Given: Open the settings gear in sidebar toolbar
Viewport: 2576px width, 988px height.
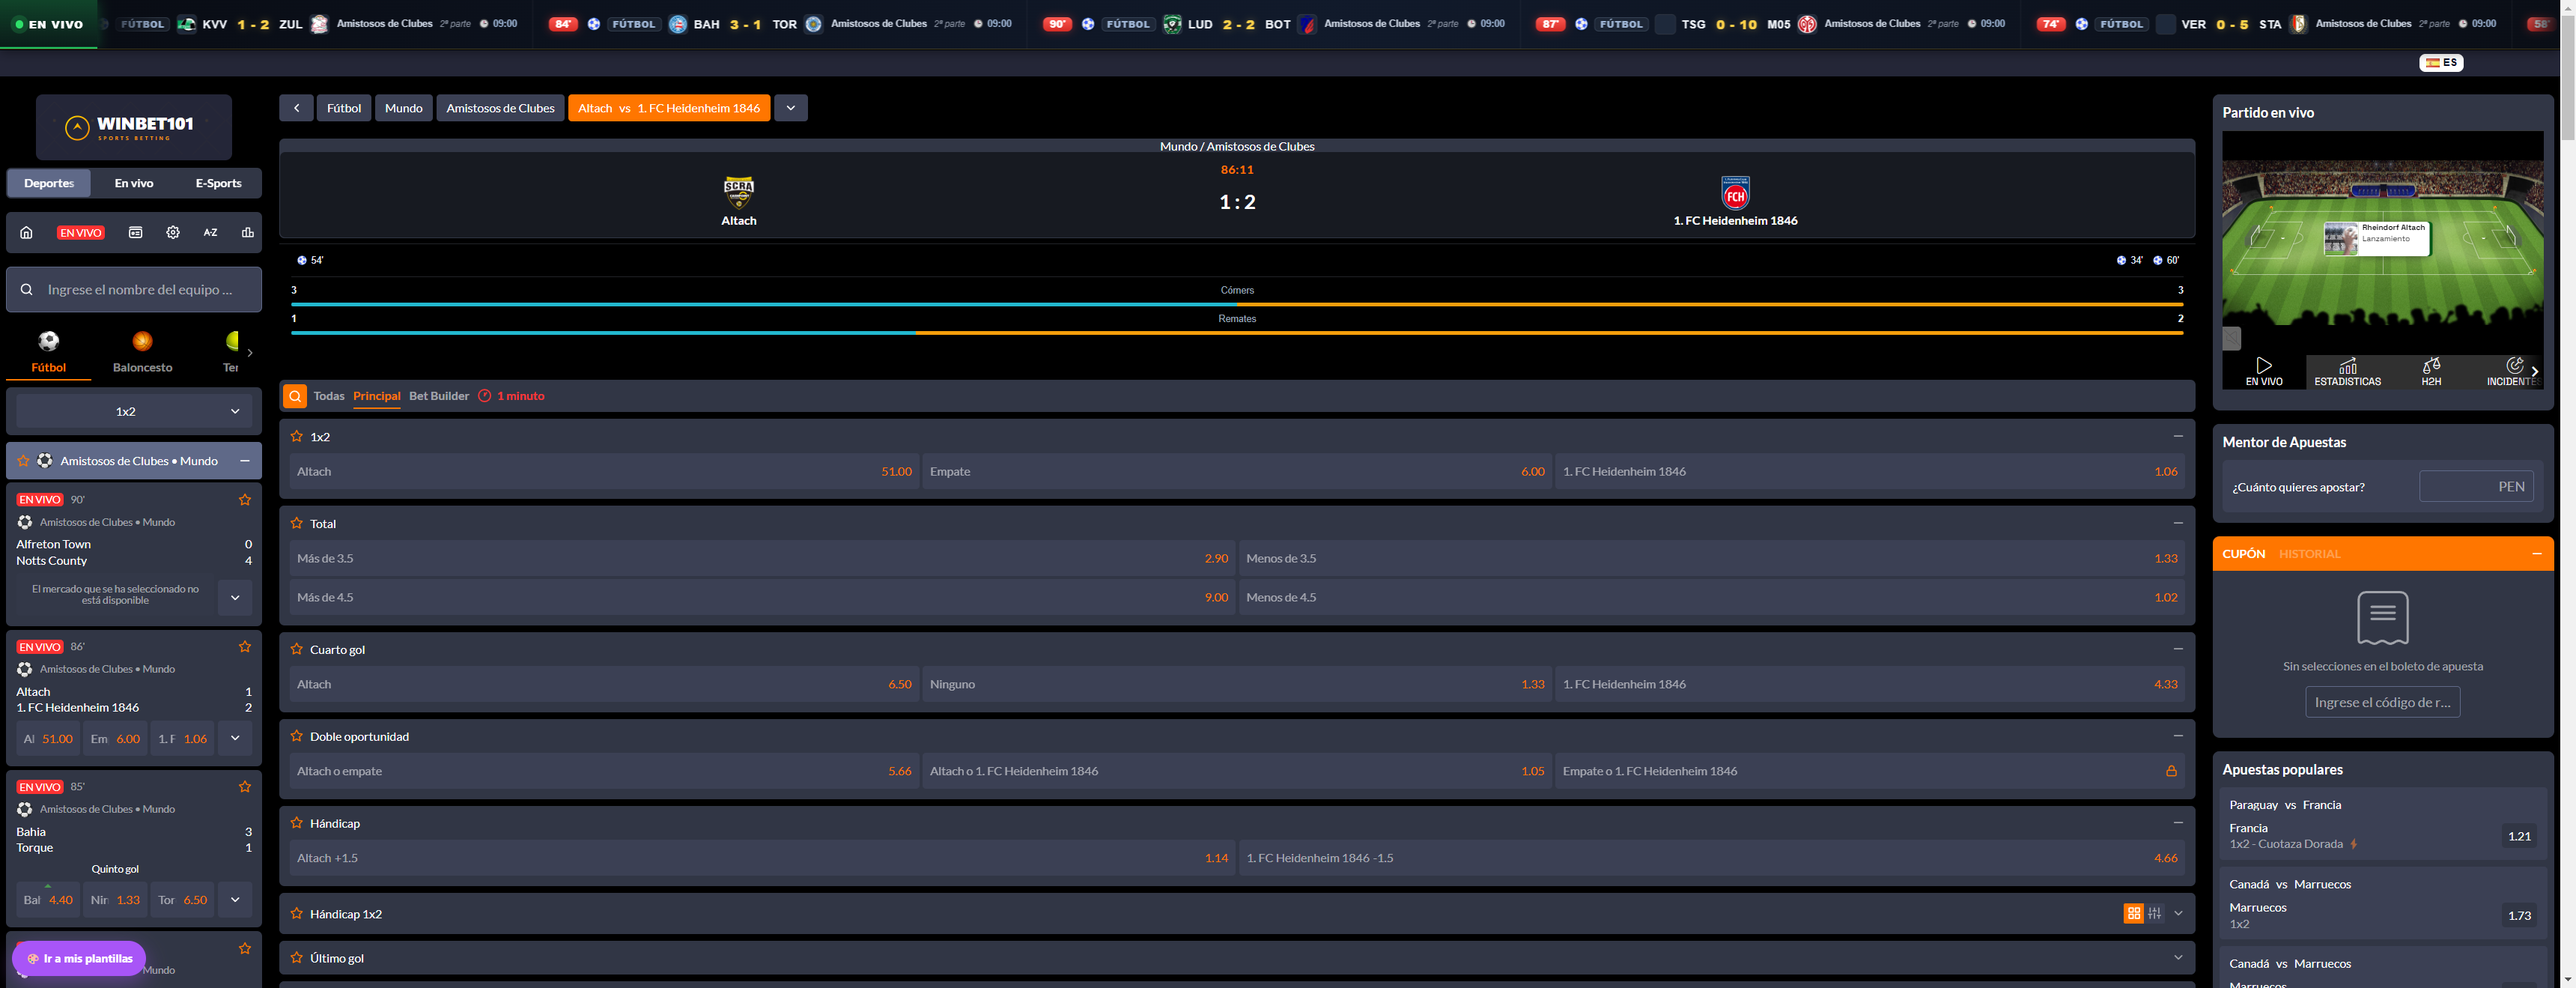Looking at the screenshot, I should click(x=173, y=232).
